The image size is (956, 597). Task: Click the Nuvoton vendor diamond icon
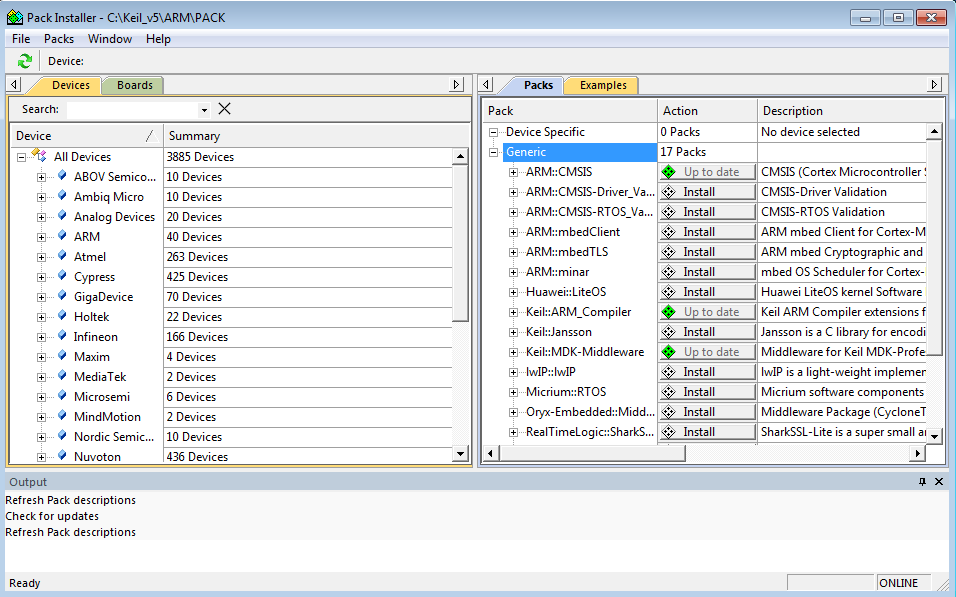[x=62, y=456]
